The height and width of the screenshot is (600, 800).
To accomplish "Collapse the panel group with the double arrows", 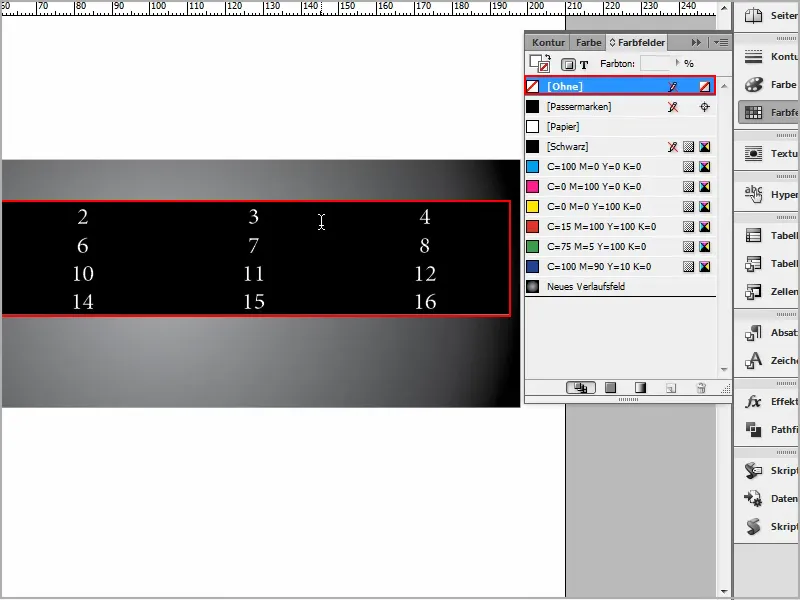I will click(x=697, y=42).
